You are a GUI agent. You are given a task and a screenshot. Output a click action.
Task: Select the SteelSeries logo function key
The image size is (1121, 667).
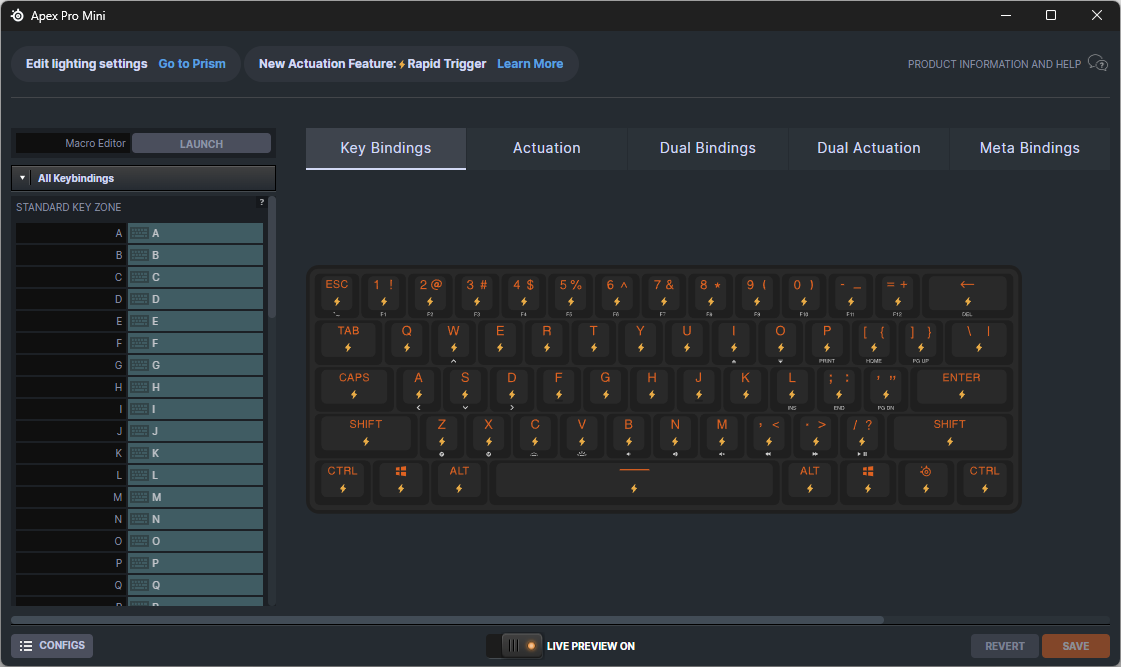pyautogui.click(x=926, y=482)
